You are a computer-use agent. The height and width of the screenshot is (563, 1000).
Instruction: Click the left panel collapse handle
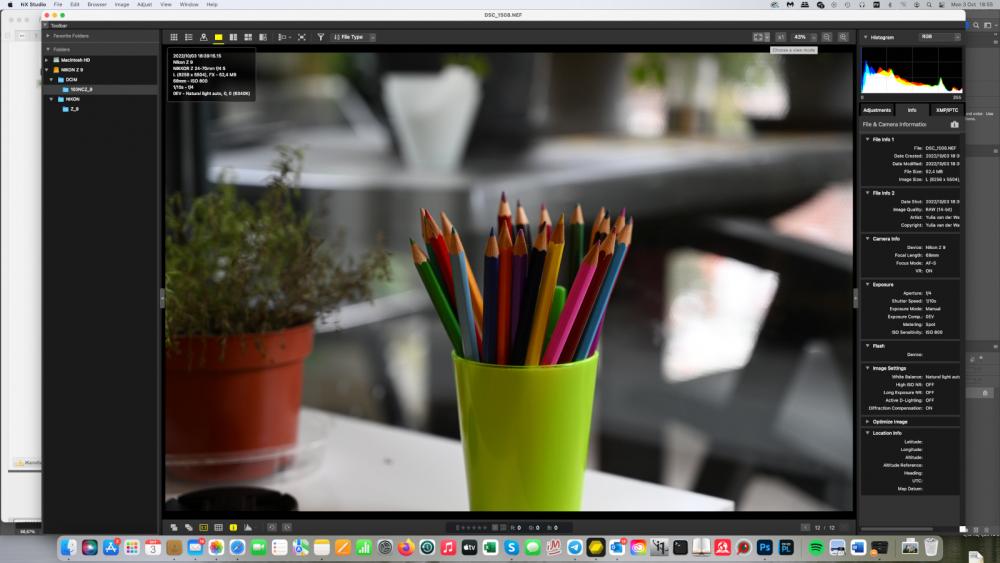(x=162, y=298)
